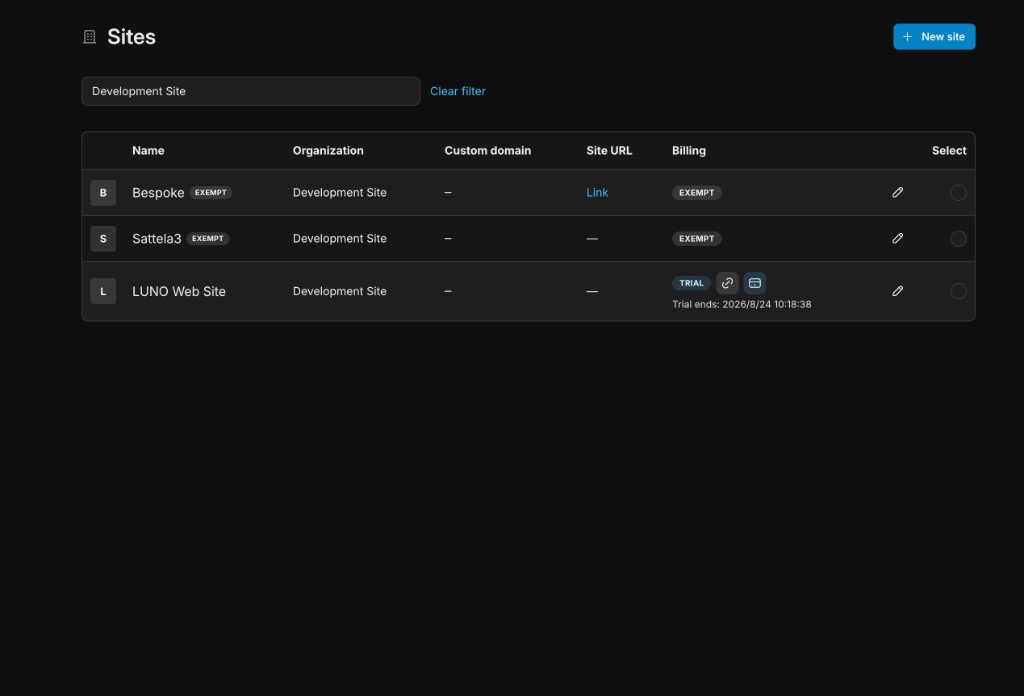Click the Billing column header
Image resolution: width=1024 pixels, height=696 pixels.
click(688, 150)
